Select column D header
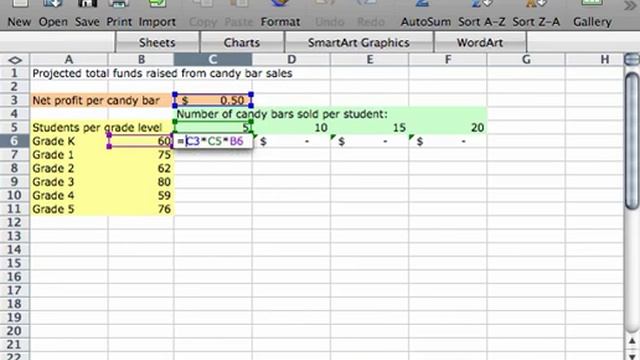 291,60
